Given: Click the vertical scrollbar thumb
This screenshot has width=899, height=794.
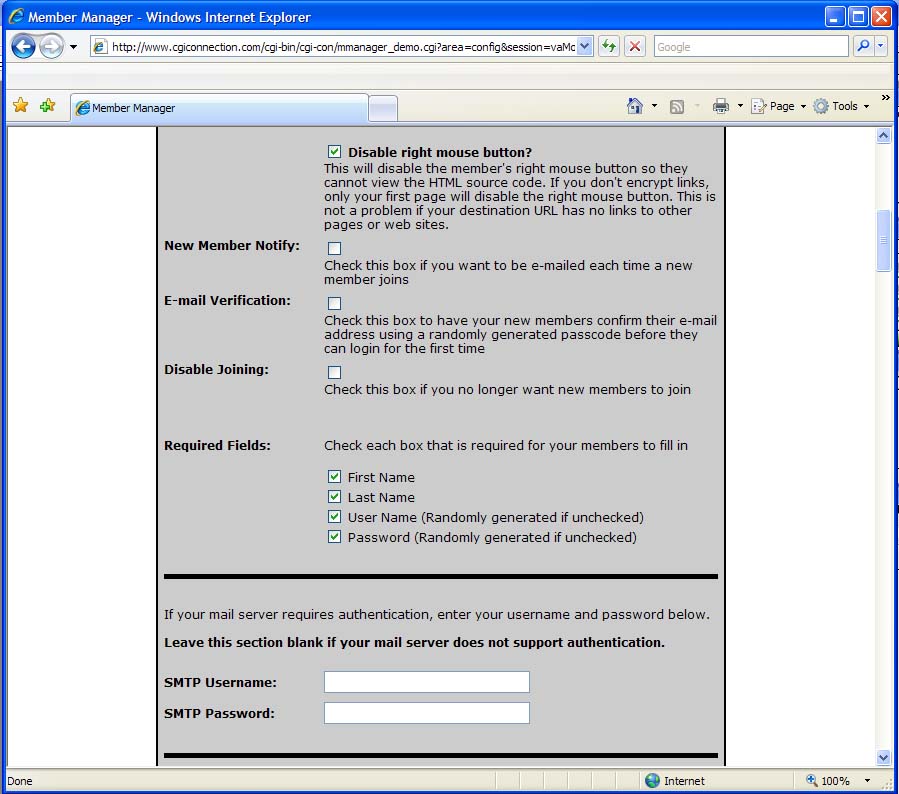Looking at the screenshot, I should [x=884, y=241].
